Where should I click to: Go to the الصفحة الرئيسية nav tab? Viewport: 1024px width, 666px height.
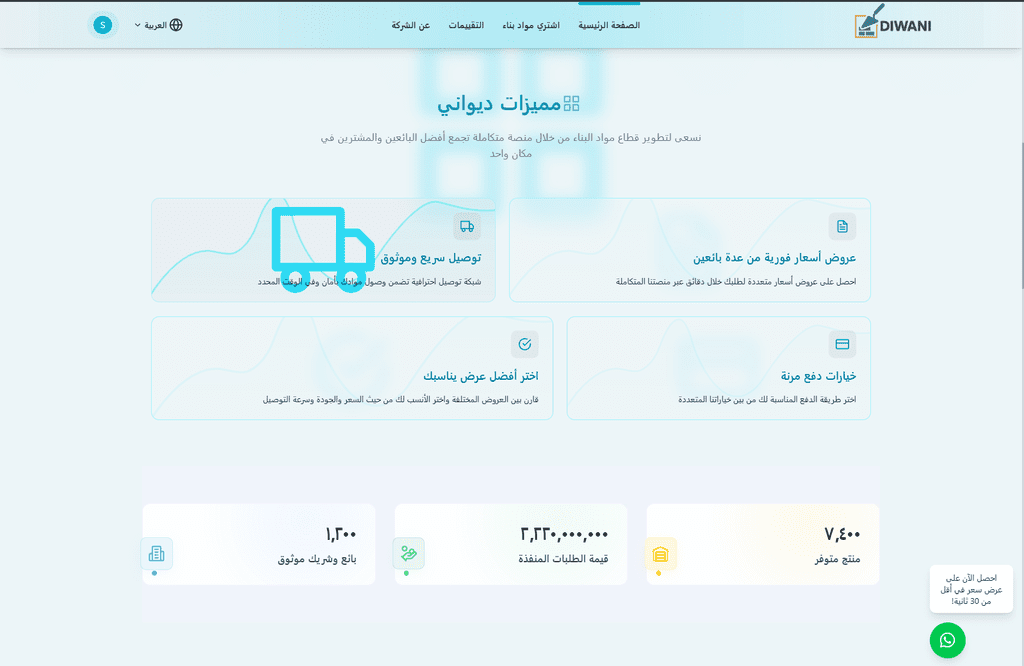(x=609, y=25)
